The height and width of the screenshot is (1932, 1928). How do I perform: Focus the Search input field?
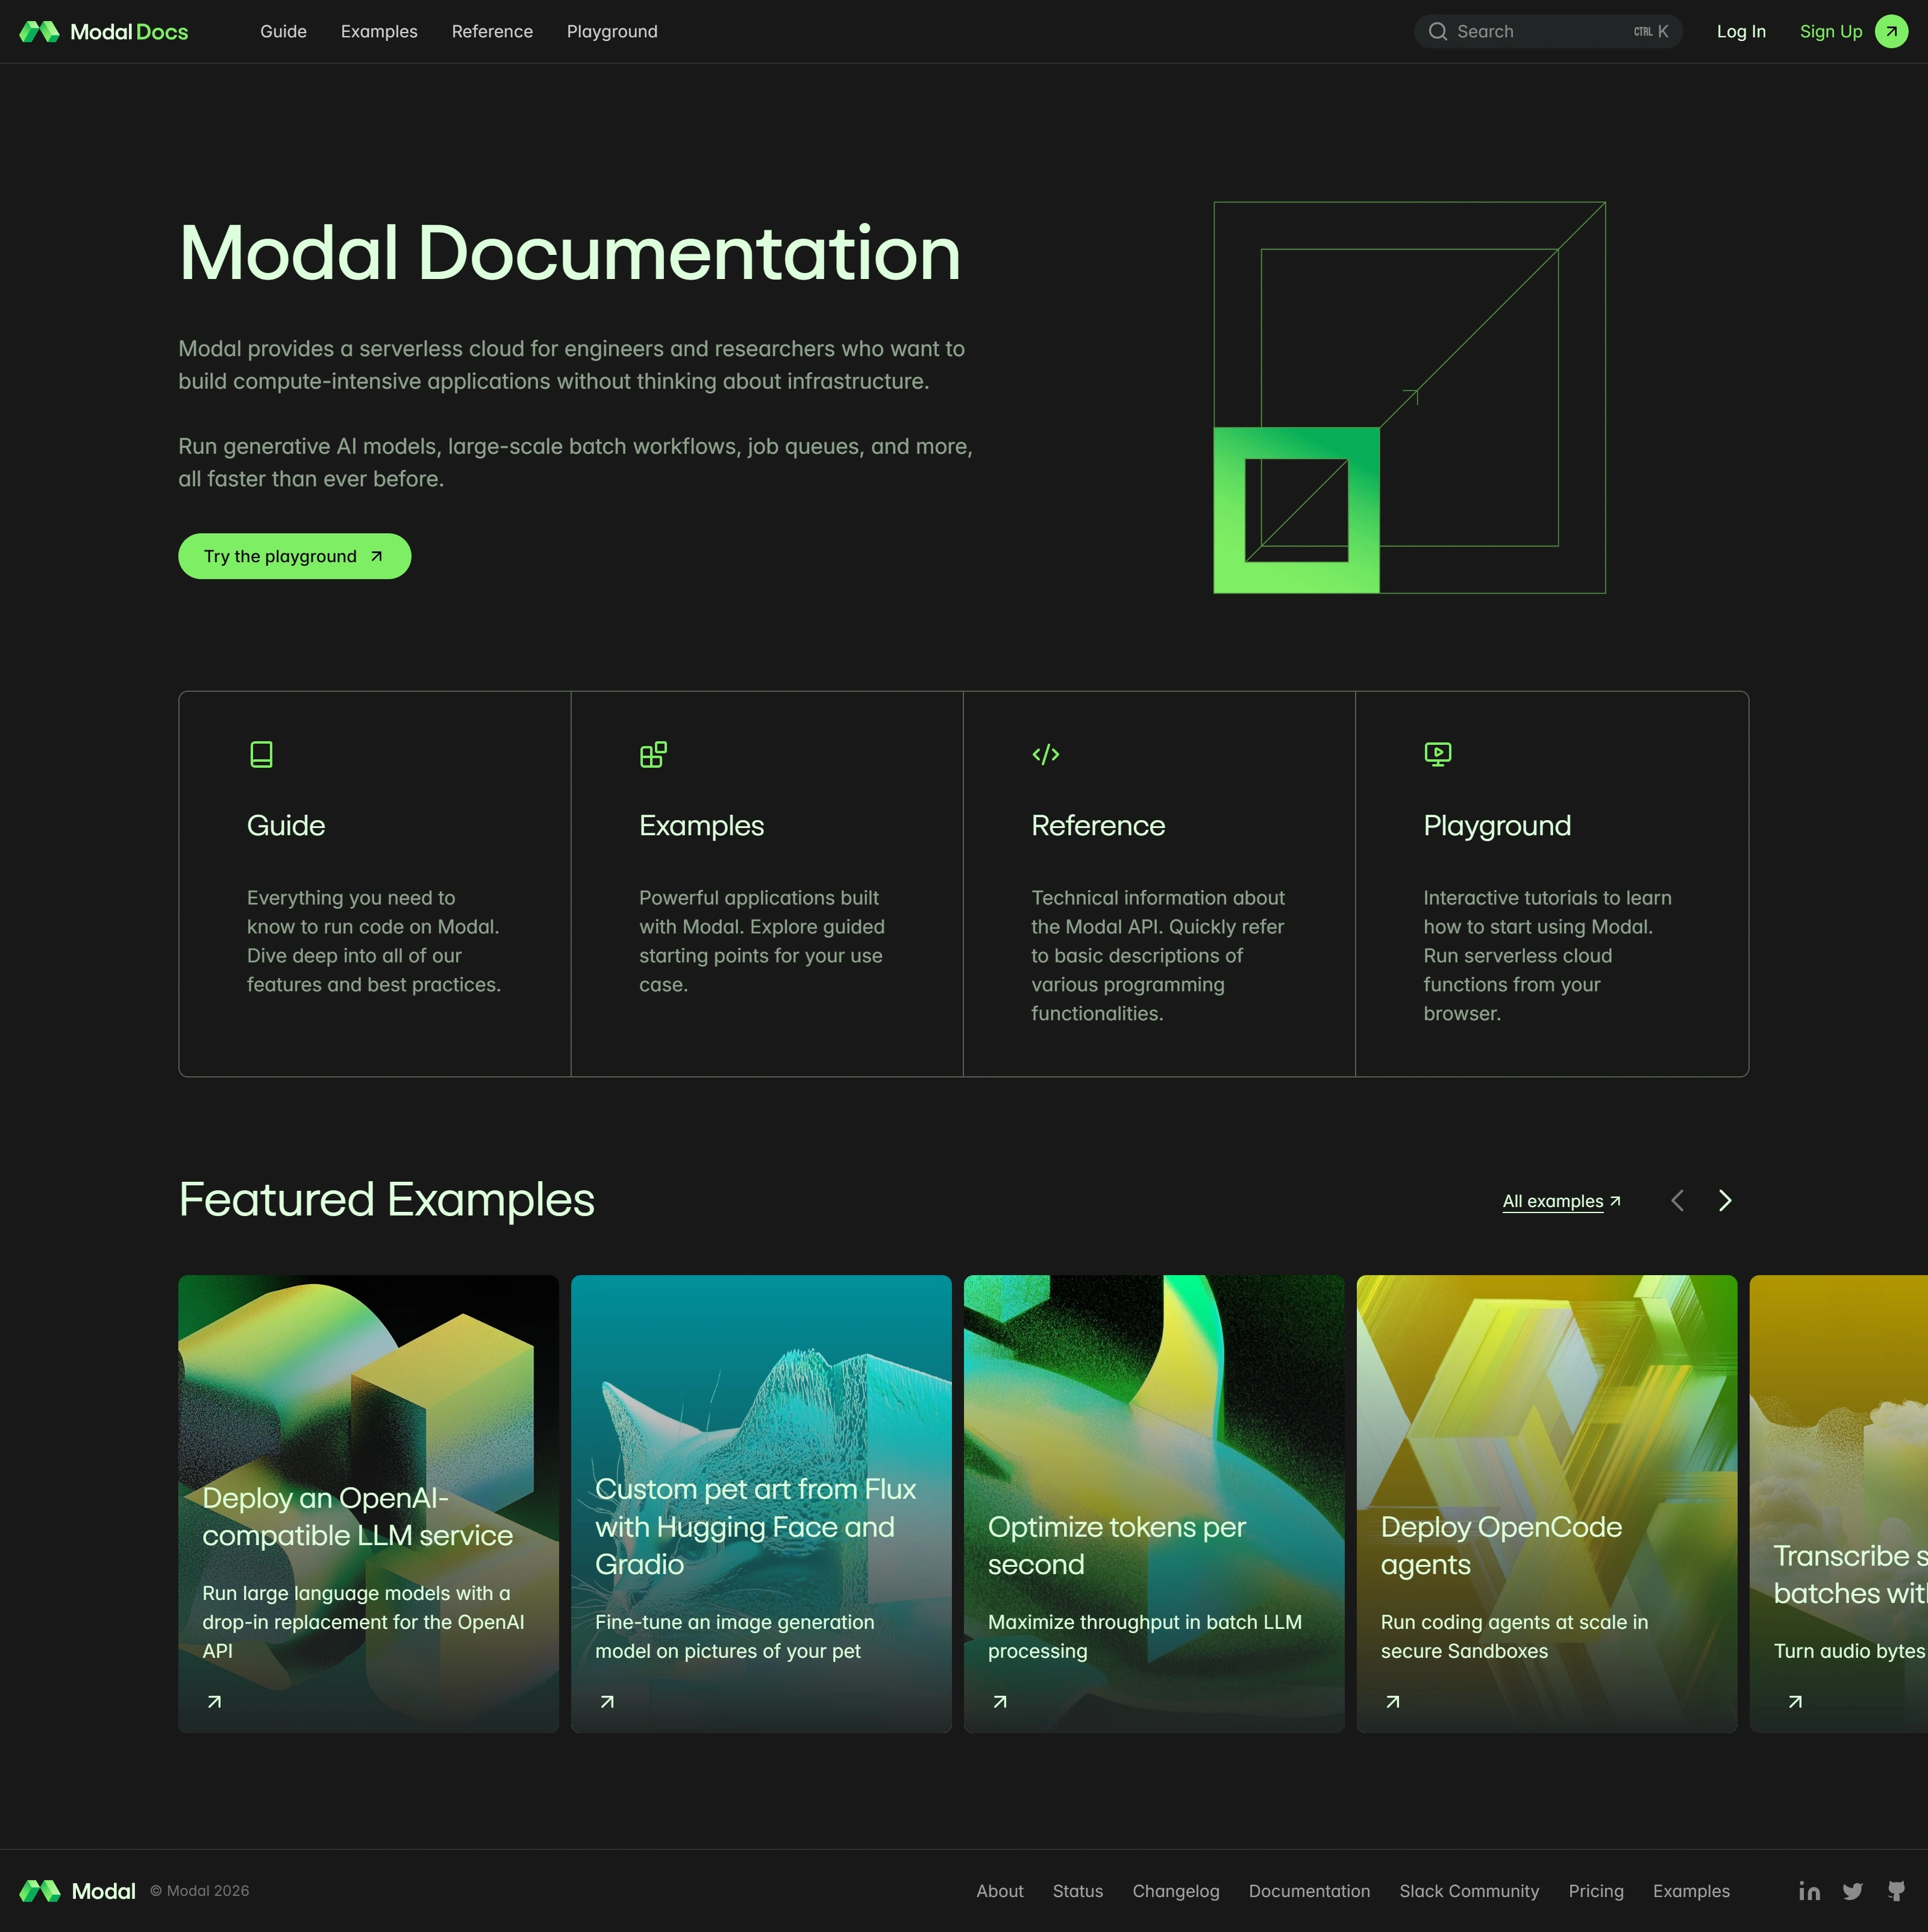[x=1548, y=32]
